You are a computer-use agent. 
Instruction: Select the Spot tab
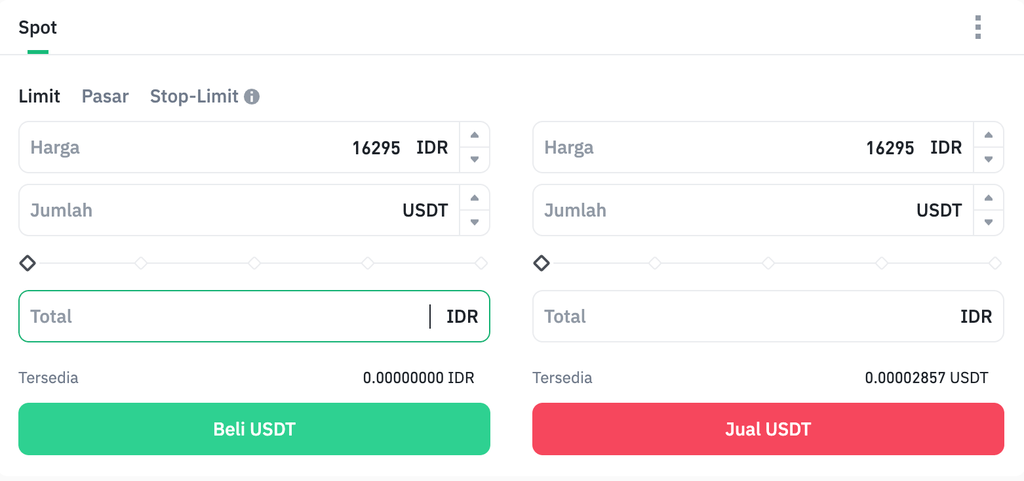pos(38,27)
